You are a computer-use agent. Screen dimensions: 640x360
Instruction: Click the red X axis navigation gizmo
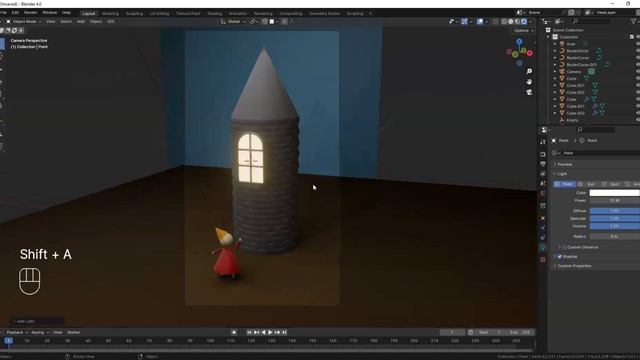[x=529, y=53]
